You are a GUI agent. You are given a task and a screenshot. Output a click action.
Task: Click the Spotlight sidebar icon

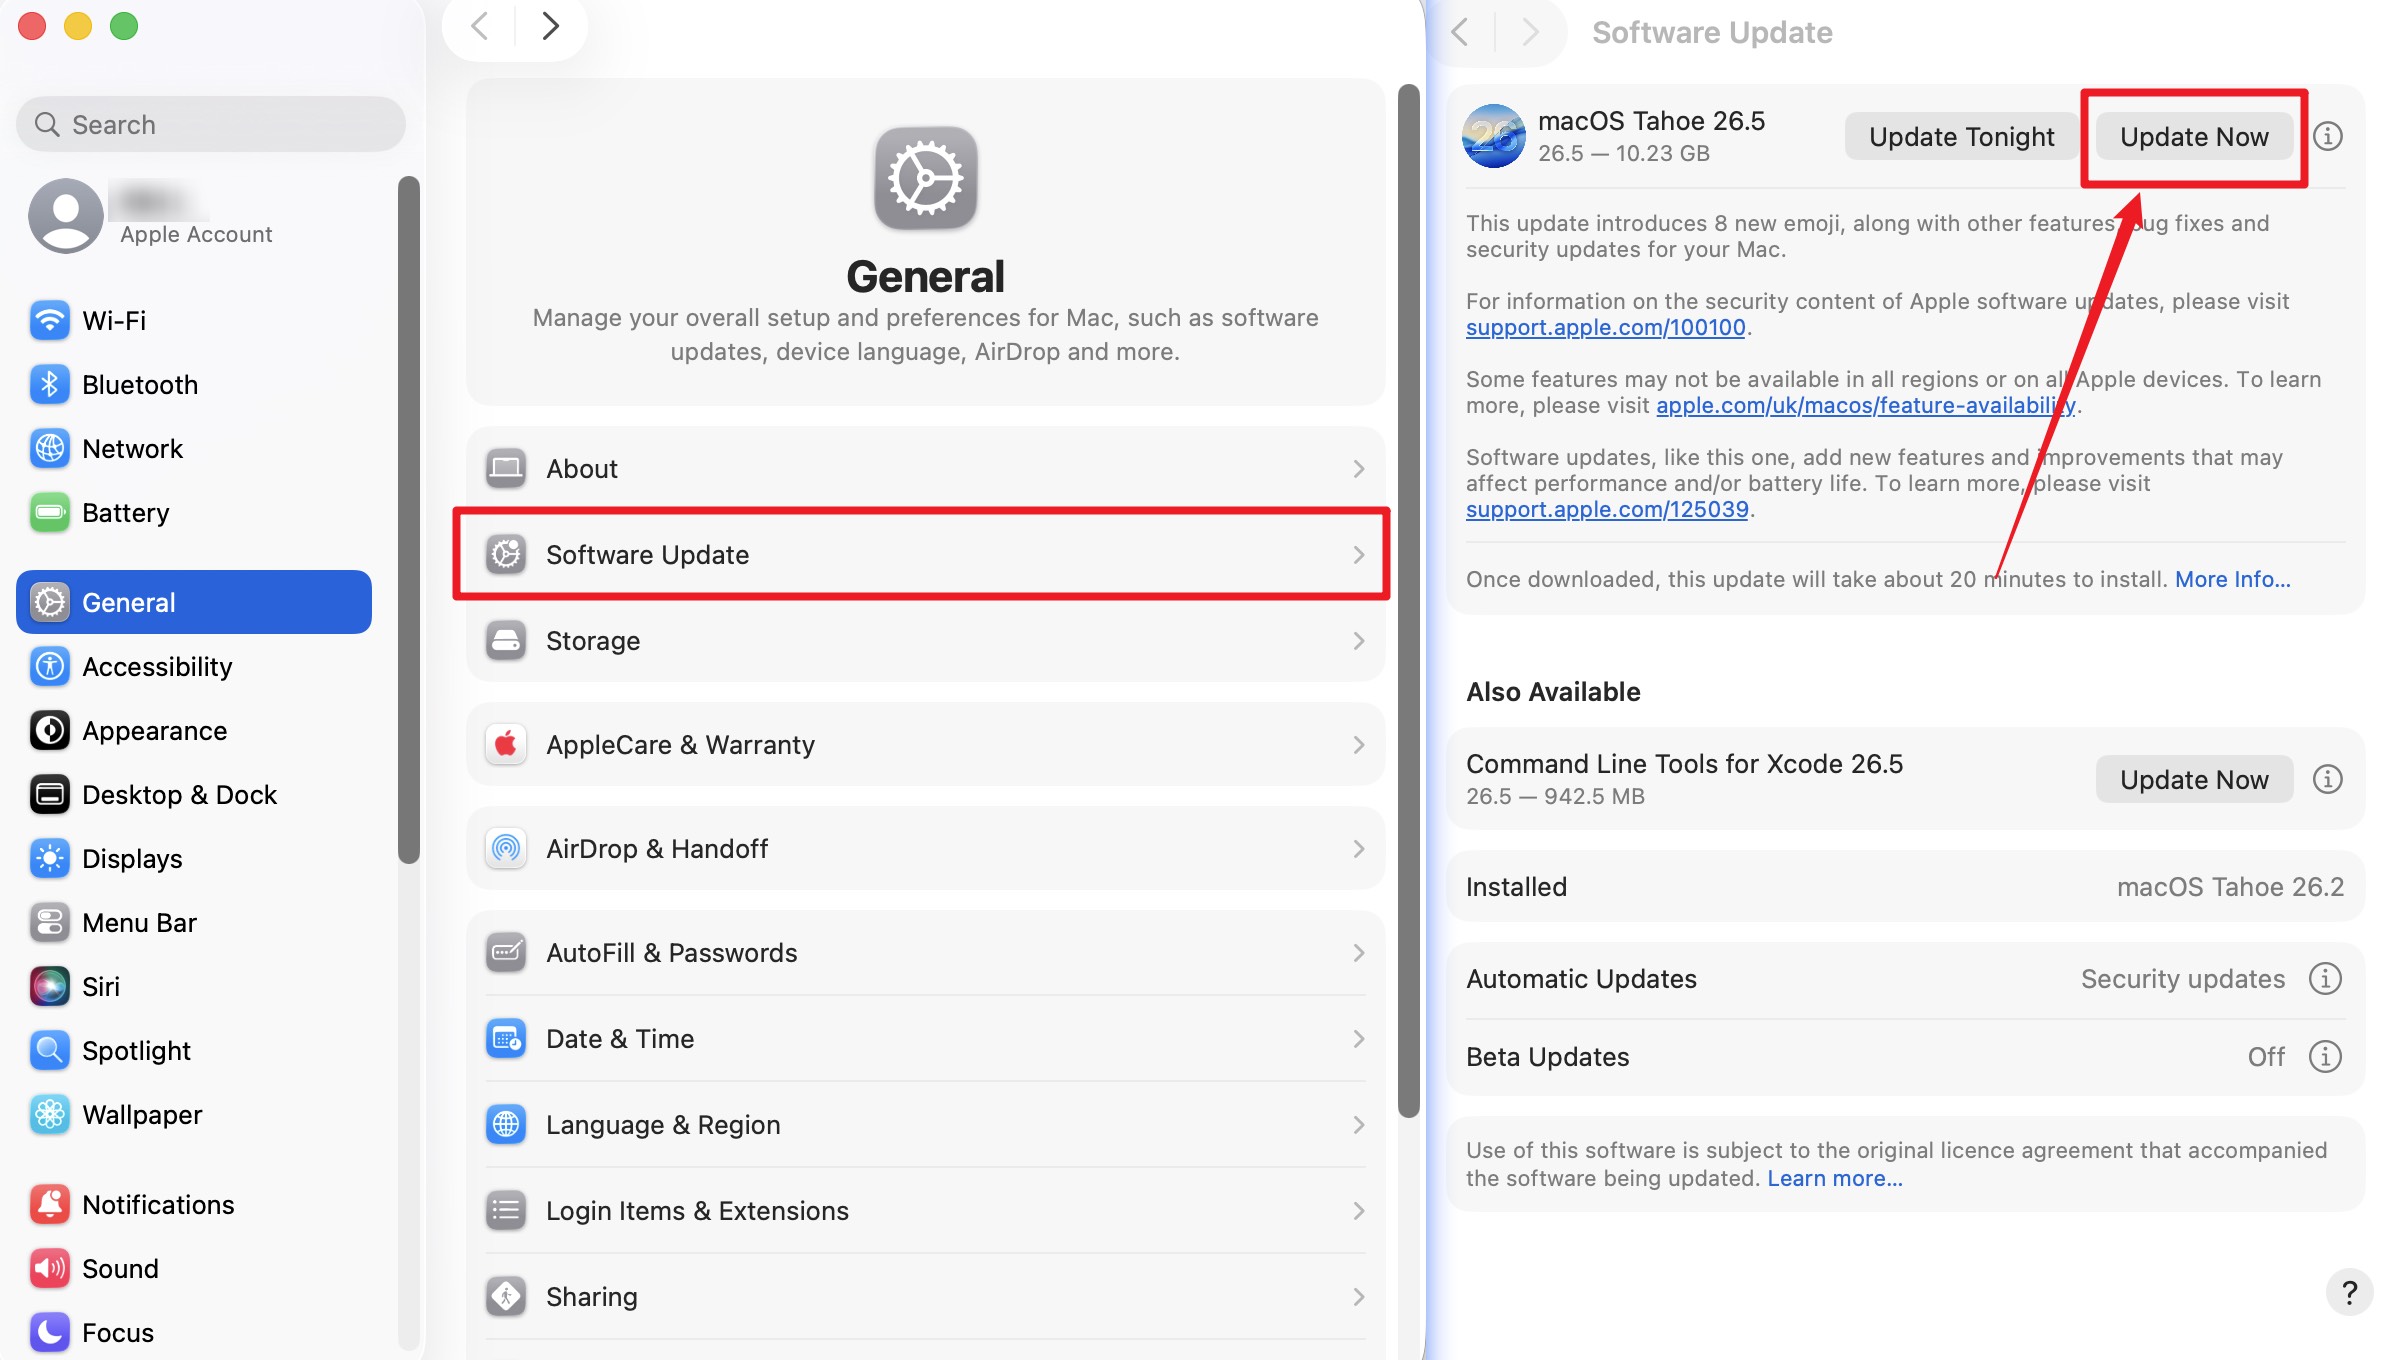tap(49, 1050)
